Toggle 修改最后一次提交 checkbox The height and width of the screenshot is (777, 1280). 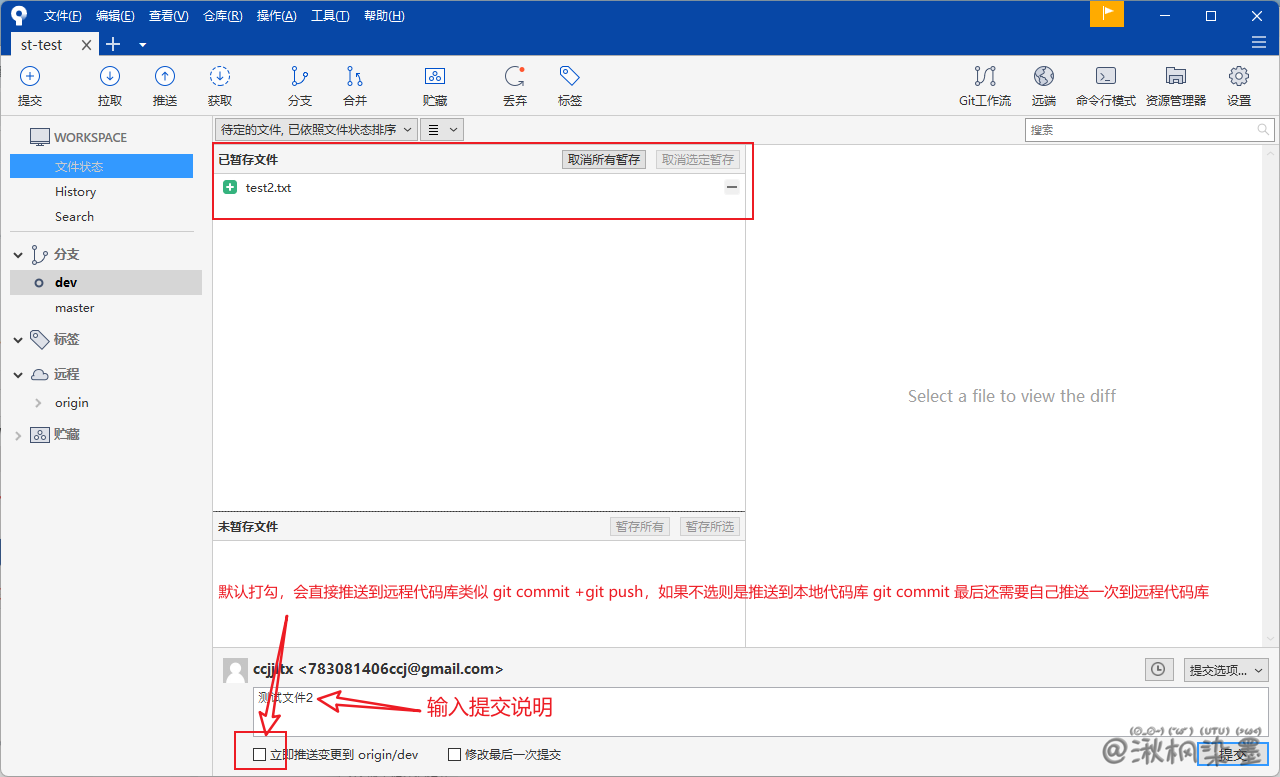tap(454, 755)
